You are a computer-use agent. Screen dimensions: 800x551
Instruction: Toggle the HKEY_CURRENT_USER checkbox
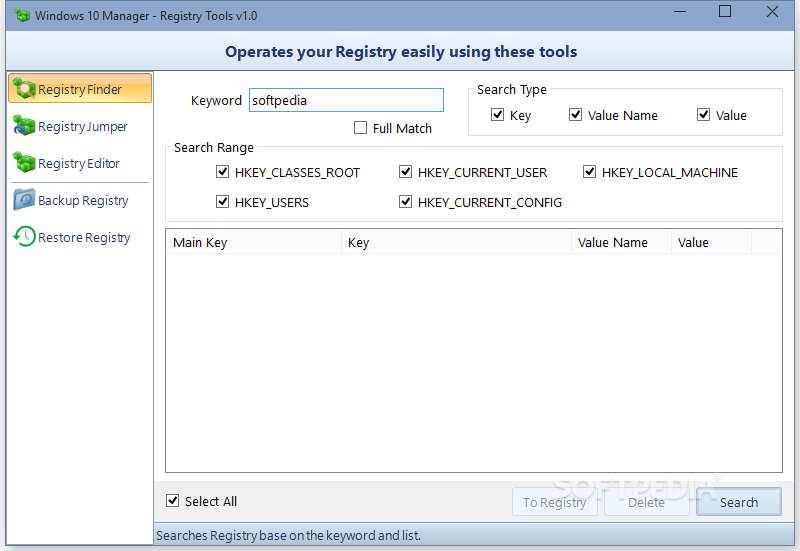406,172
